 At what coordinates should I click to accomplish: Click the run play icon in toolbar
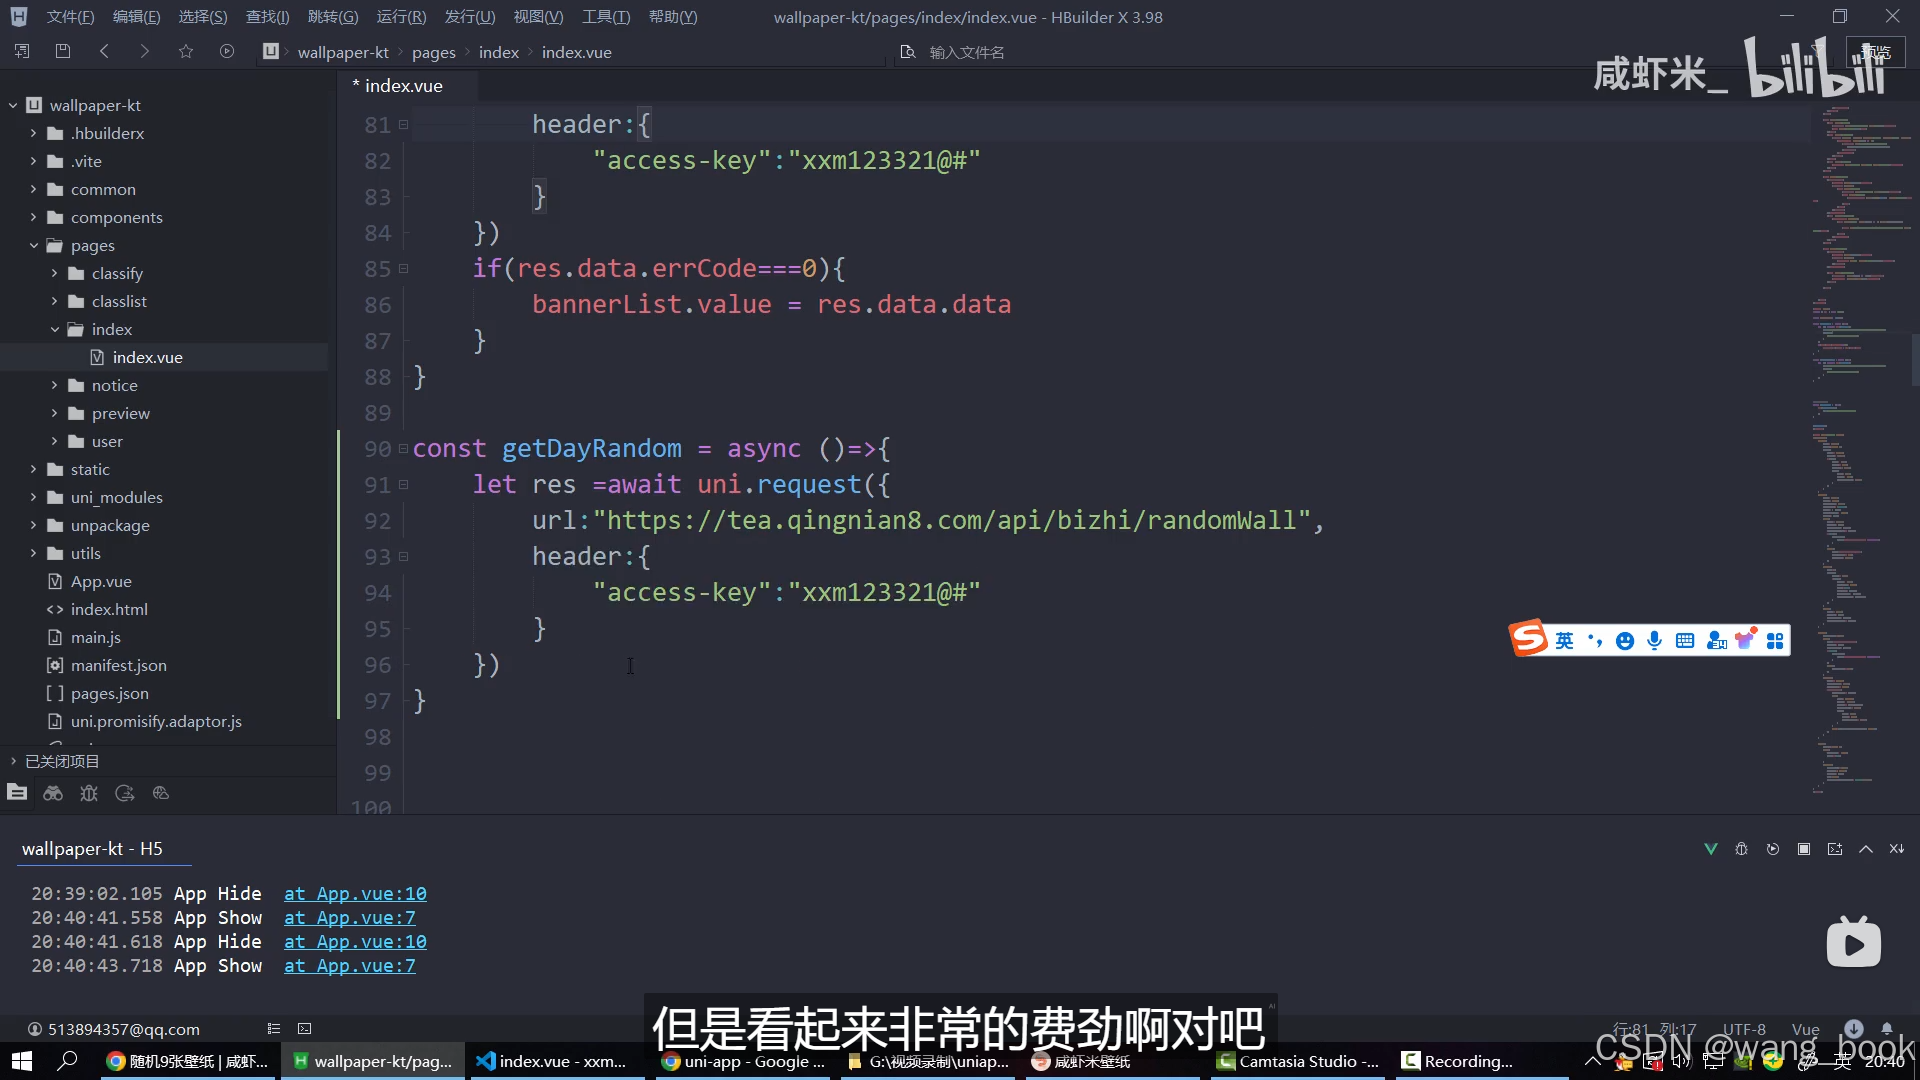(227, 51)
